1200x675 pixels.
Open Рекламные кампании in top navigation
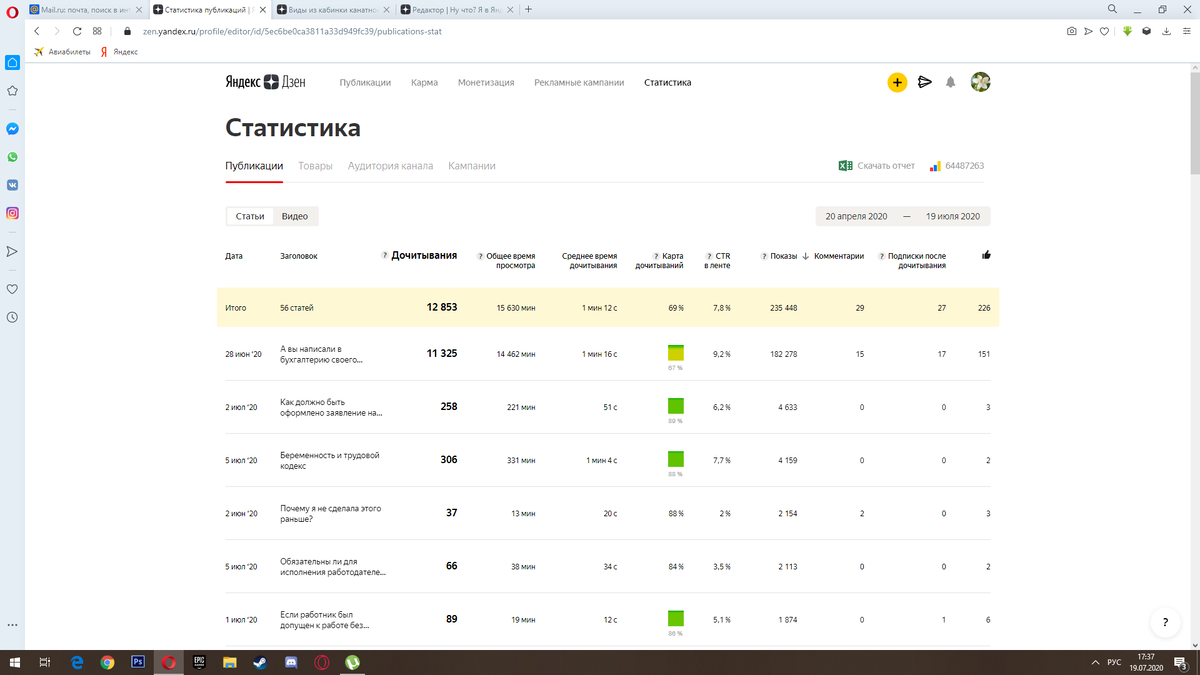tap(579, 82)
